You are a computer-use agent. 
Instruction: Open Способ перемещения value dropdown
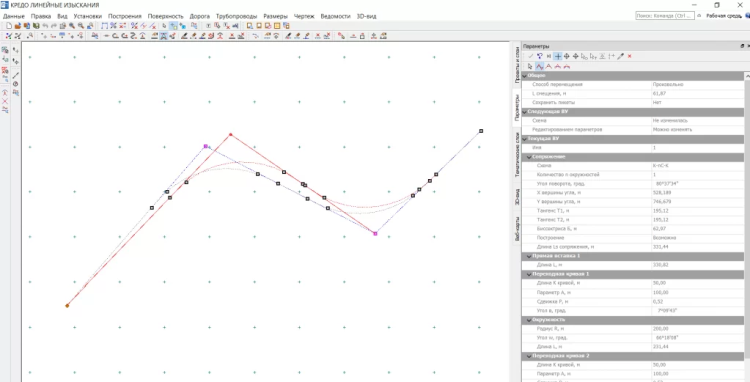[x=697, y=84]
